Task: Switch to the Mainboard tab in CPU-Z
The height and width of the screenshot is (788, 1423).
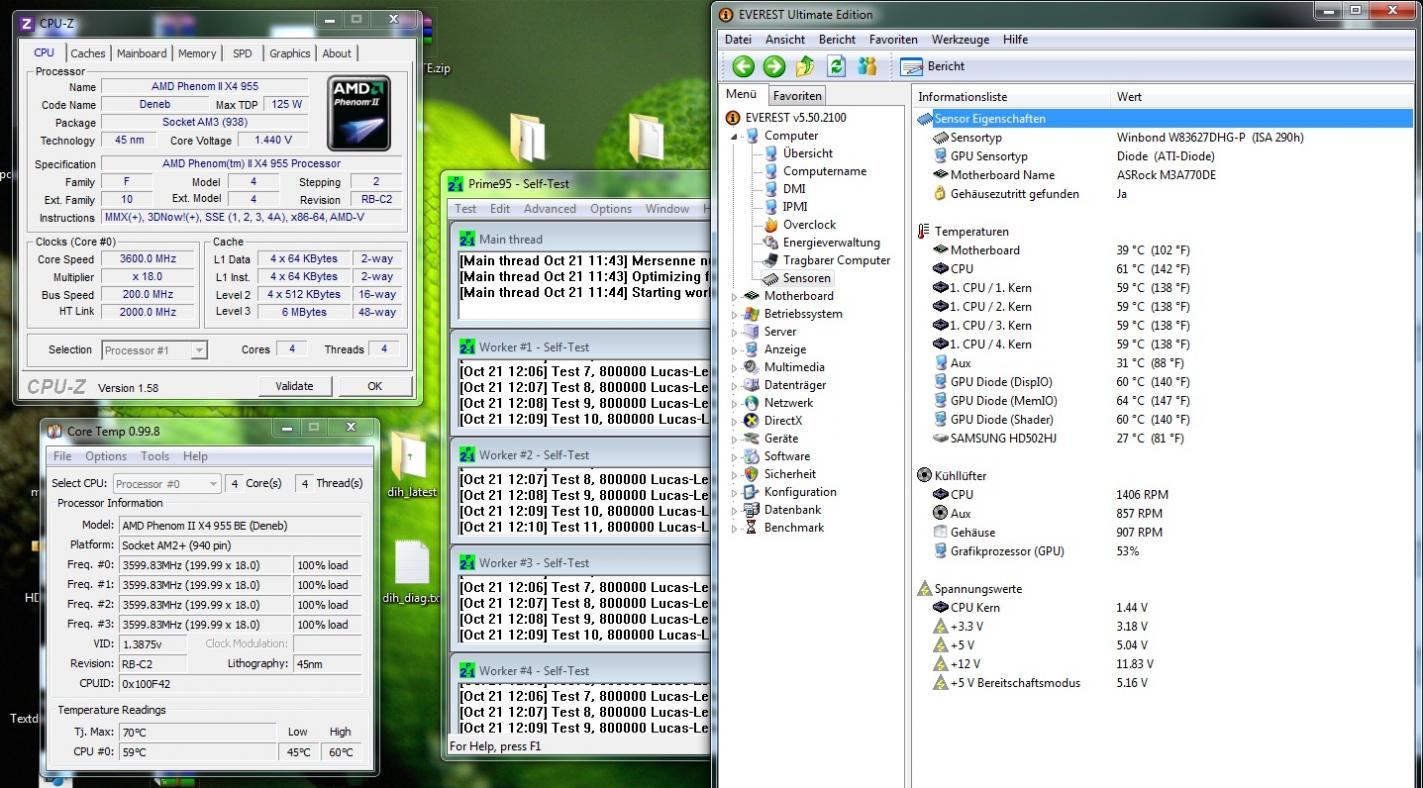Action: [141, 54]
